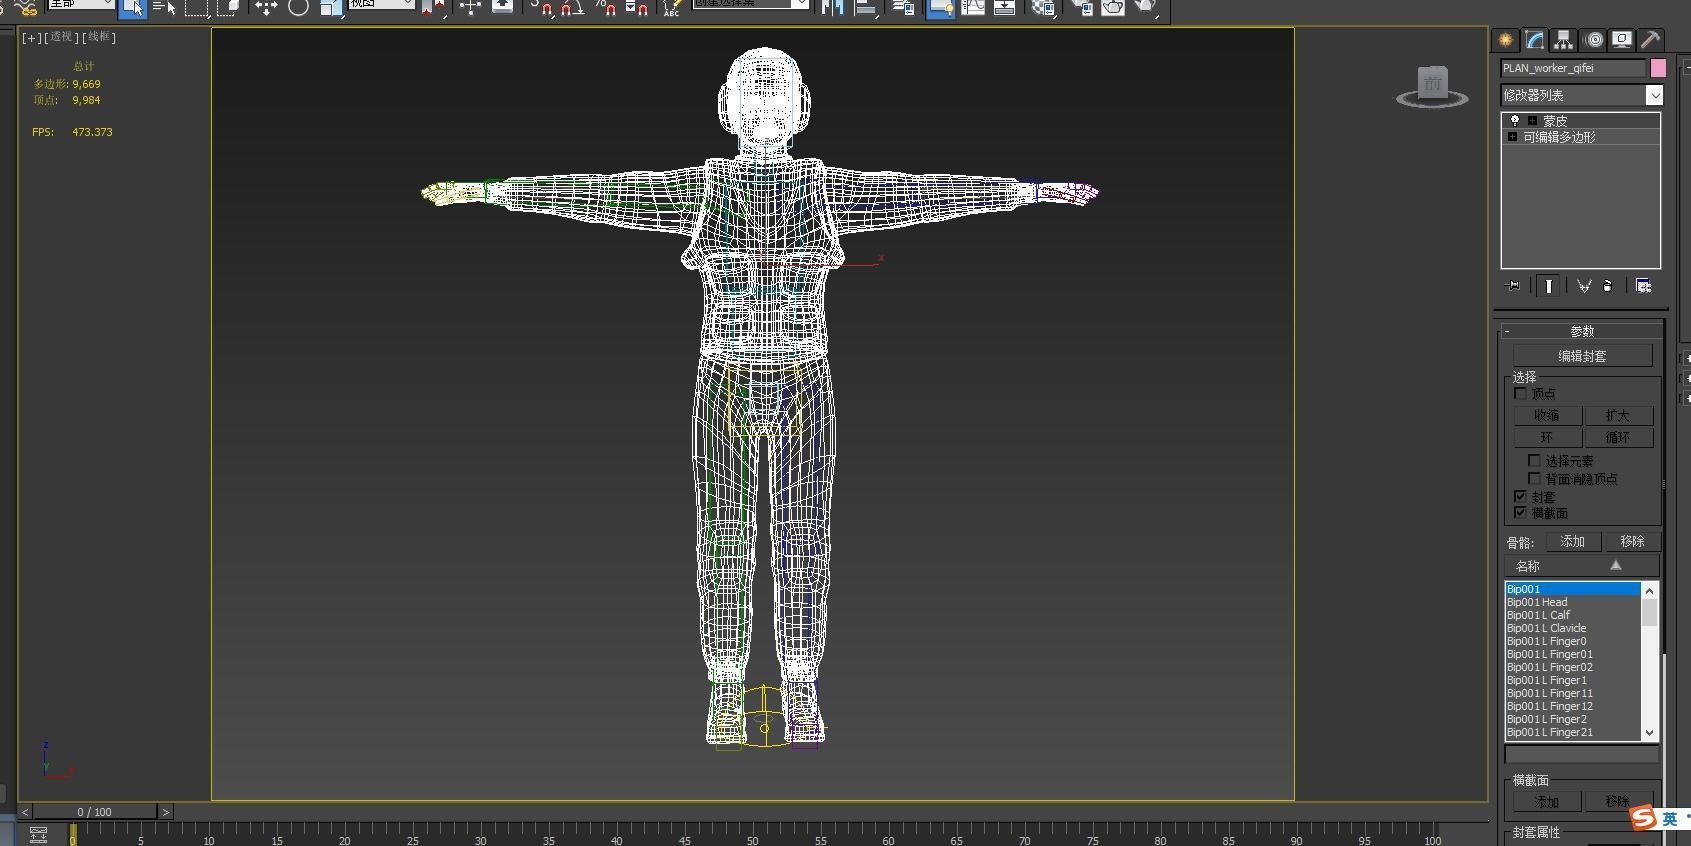Open Edit Named Selection Sets

(672, 8)
